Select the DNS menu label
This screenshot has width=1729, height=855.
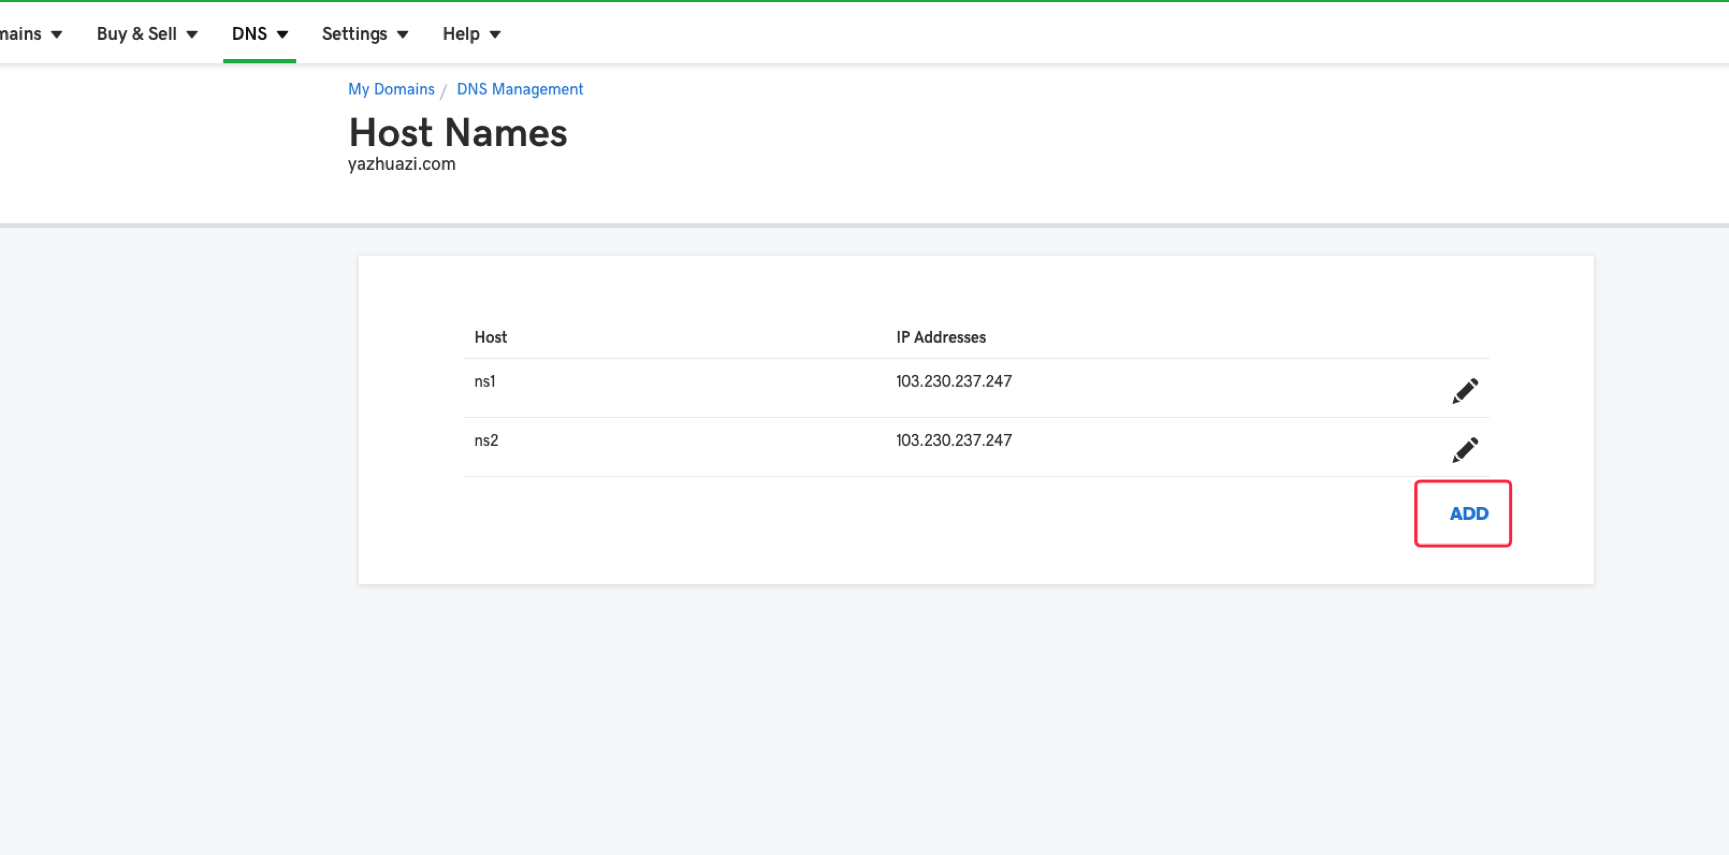(x=249, y=34)
